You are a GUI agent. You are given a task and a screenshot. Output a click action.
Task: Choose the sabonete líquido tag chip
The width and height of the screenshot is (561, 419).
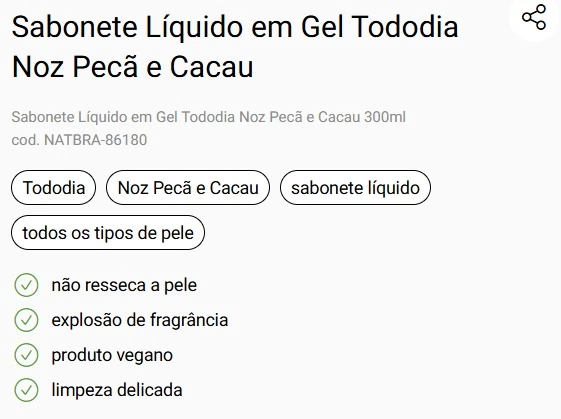[x=355, y=187]
